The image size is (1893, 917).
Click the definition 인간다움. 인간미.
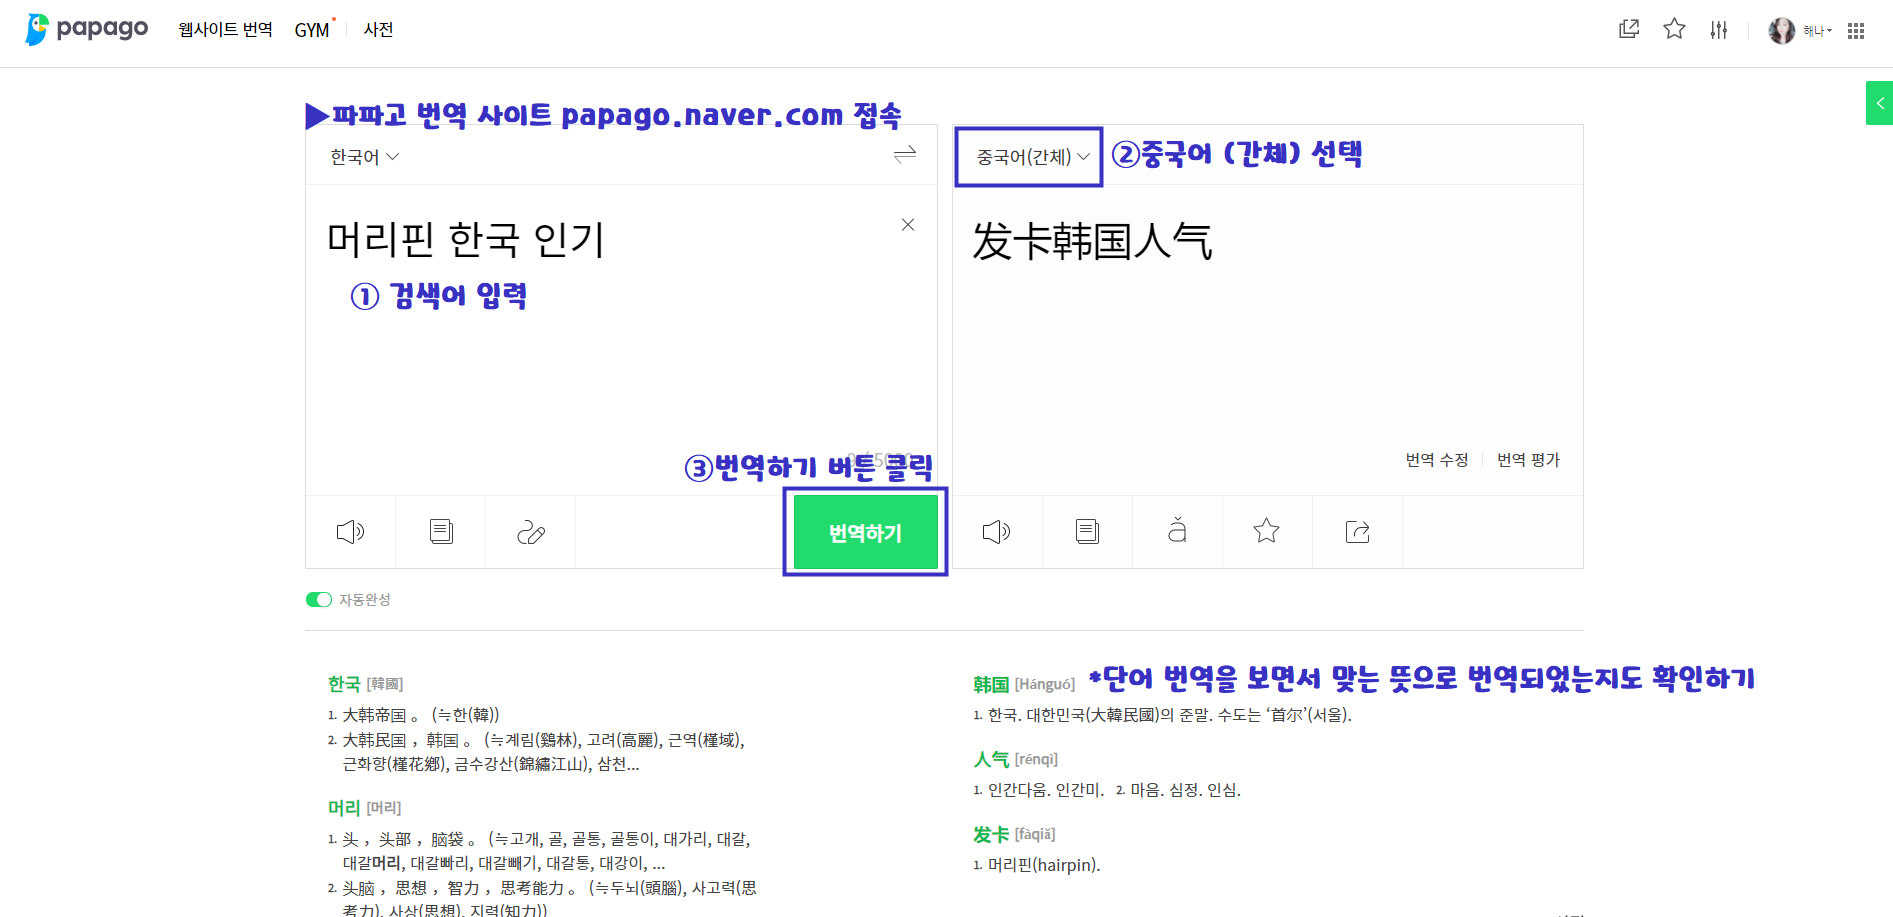coord(1045,790)
